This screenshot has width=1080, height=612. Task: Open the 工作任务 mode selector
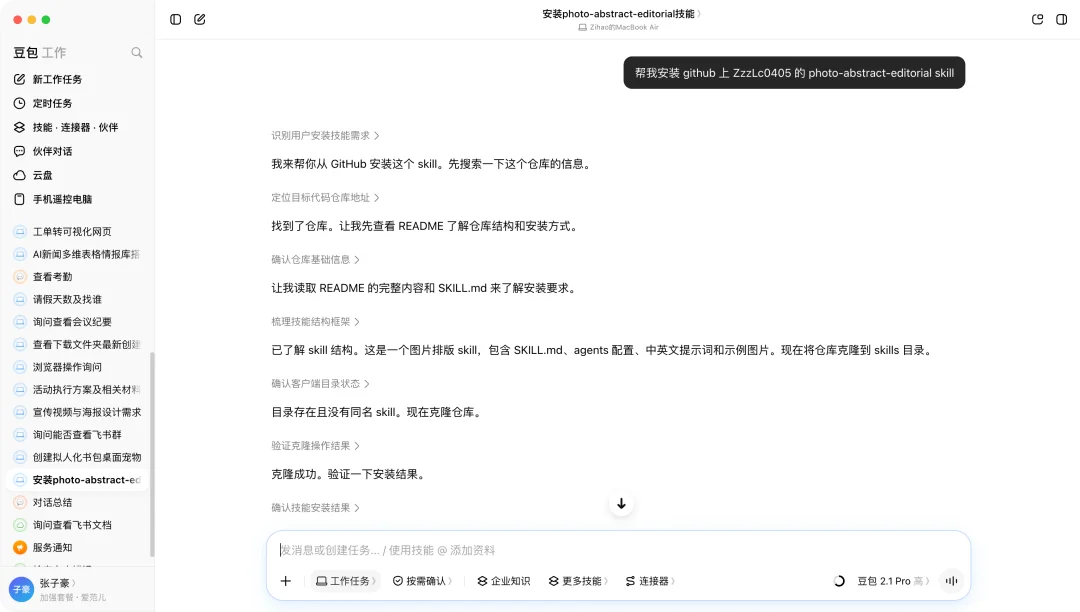346,581
